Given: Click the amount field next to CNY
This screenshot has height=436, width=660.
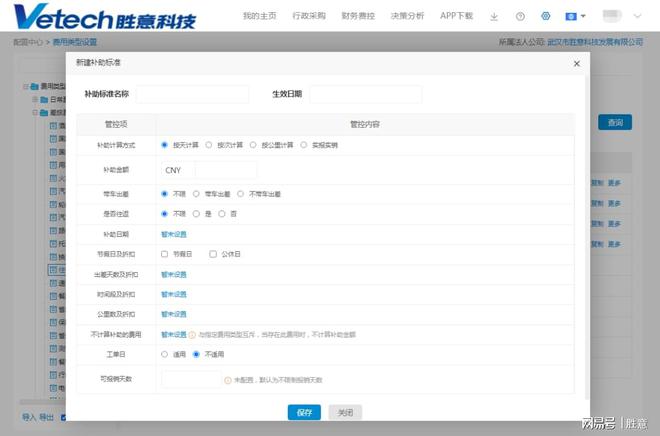Looking at the screenshot, I should point(226,170).
